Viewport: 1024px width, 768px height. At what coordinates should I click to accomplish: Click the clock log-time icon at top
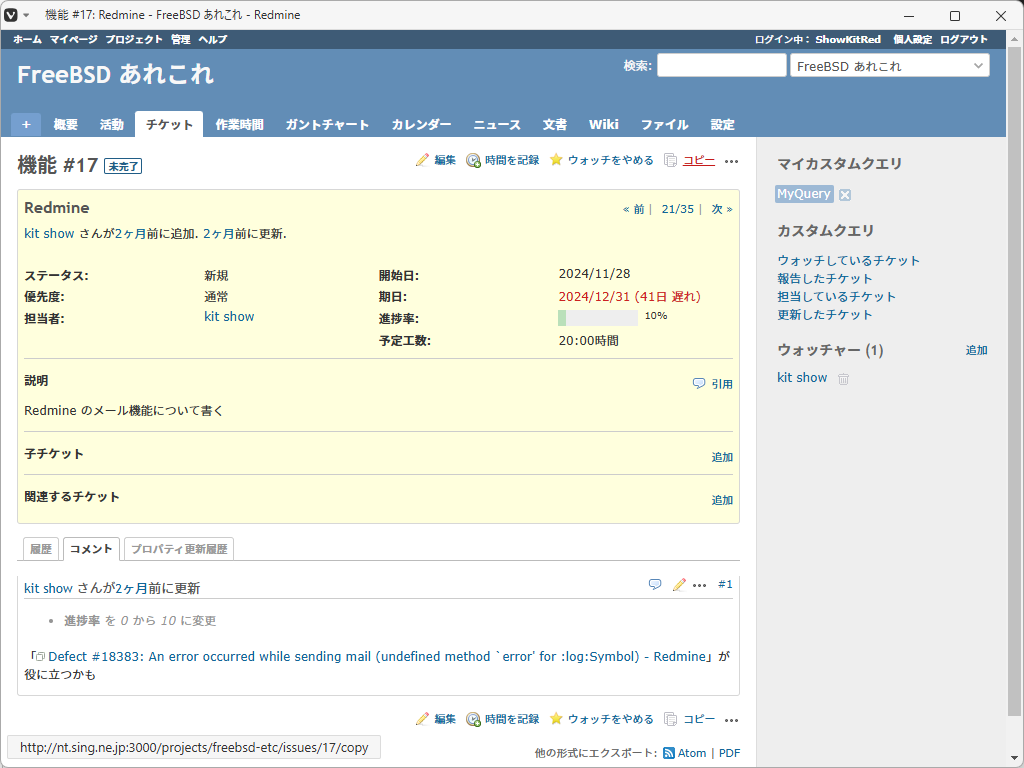(473, 160)
